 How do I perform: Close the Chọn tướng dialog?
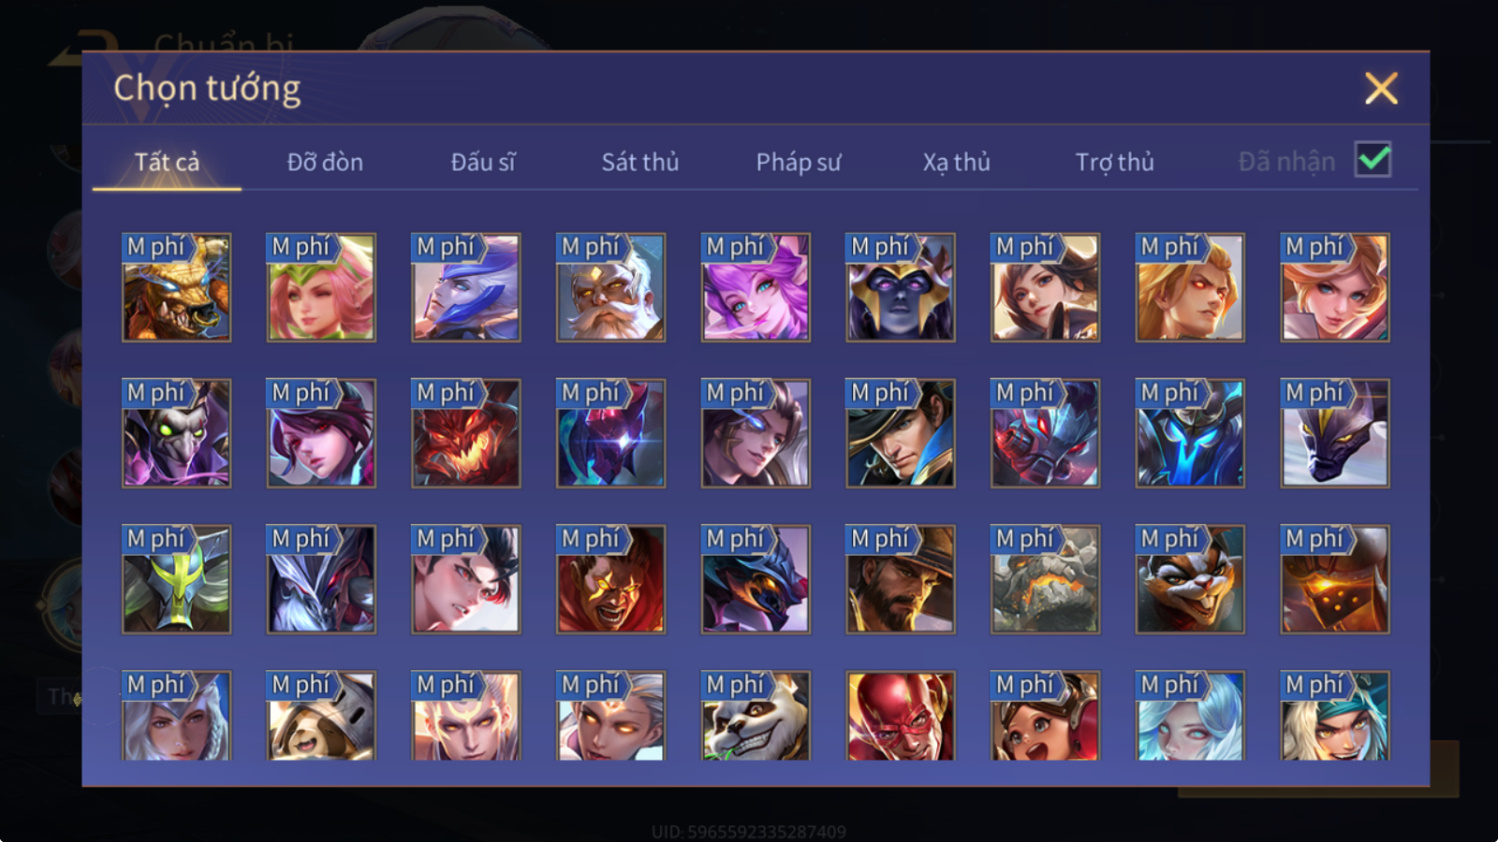(1381, 88)
